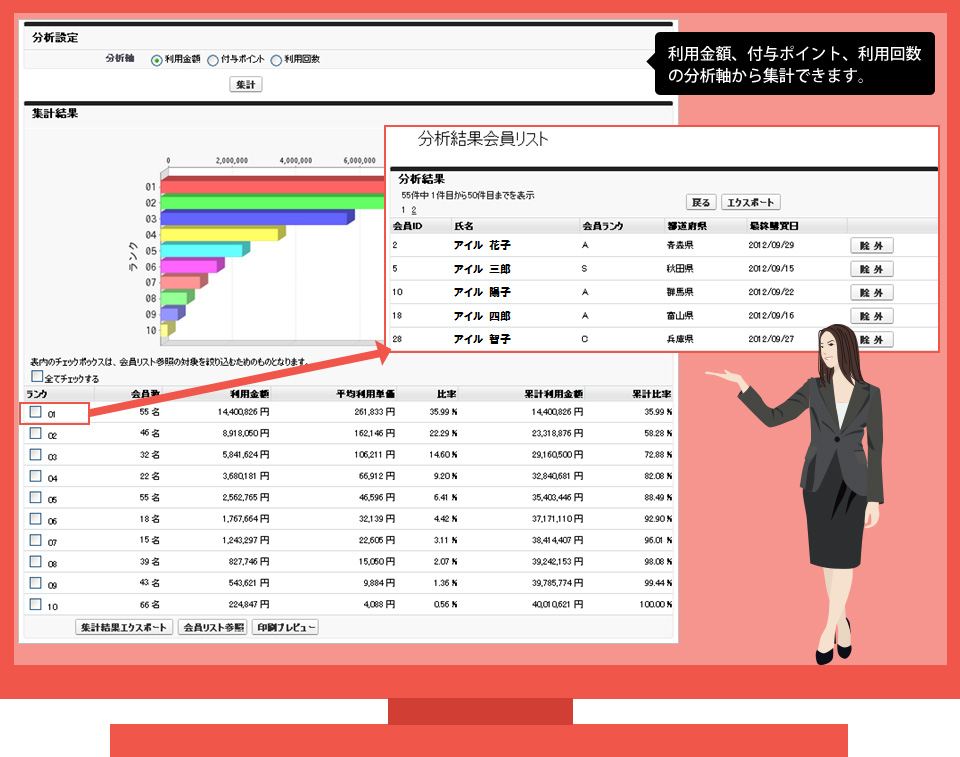Click the yellow rank 04 chart bar
Image resolution: width=960 pixels, height=757 pixels.
[x=218, y=235]
